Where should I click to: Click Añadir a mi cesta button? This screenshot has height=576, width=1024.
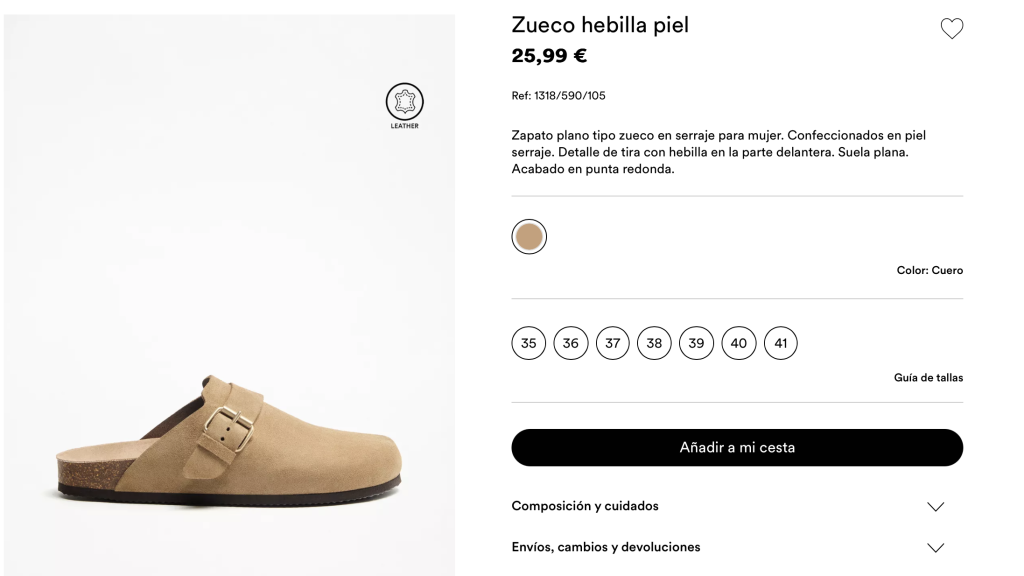(737, 447)
